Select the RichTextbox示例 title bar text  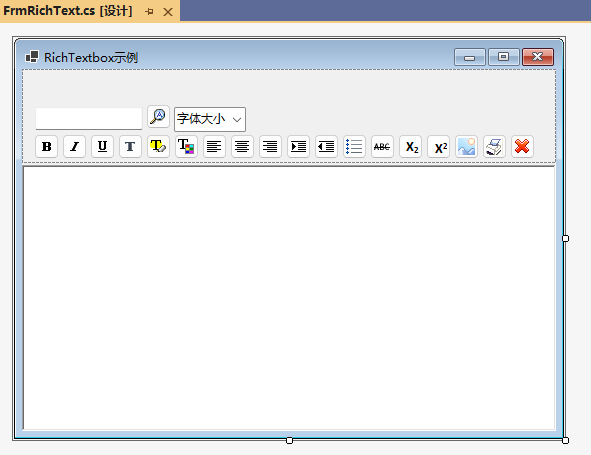(91, 58)
